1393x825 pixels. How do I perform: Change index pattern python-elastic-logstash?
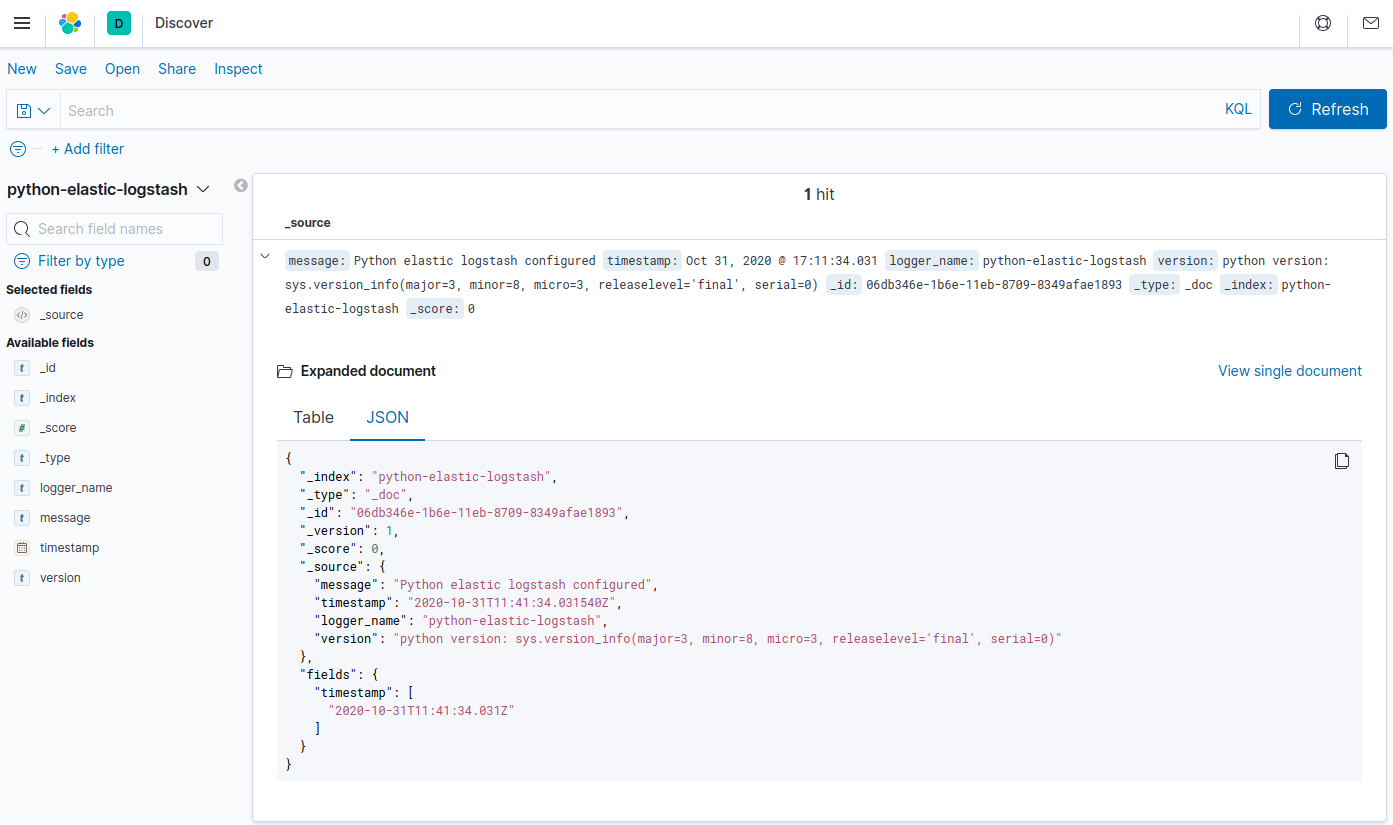coord(108,189)
